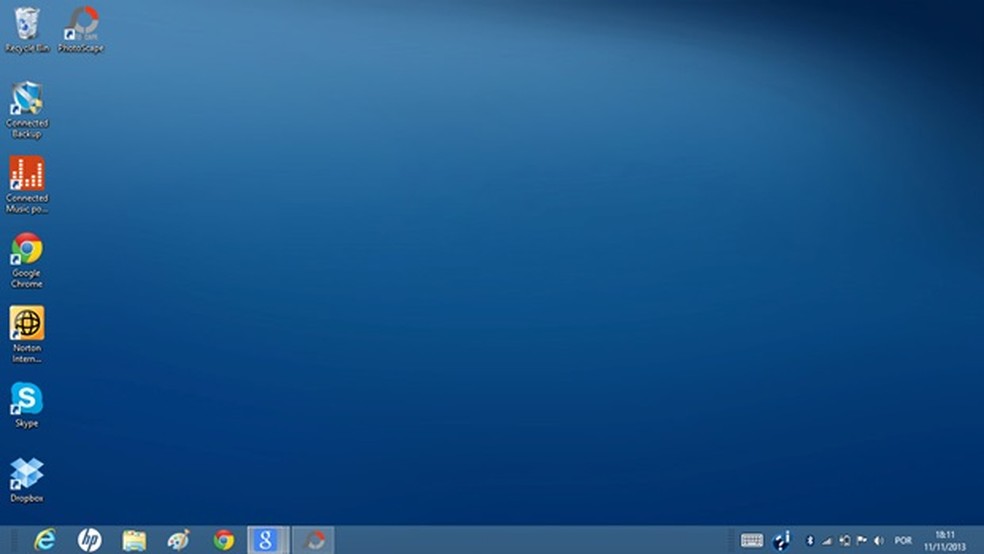The image size is (984, 554).
Task: Select the Google Chrome desktop shortcut
Action: pyautogui.click(x=26, y=260)
